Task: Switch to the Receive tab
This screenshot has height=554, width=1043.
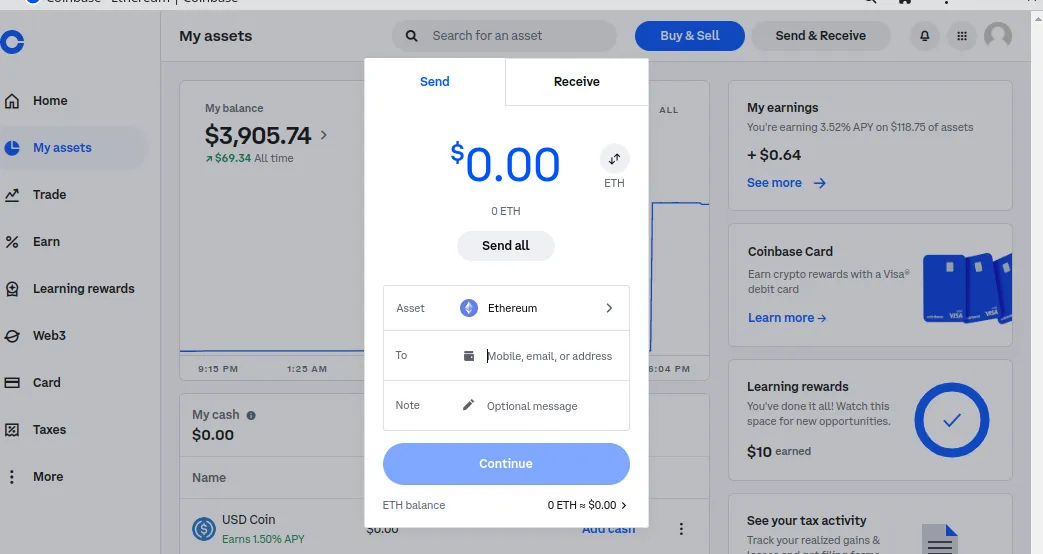Action: [576, 82]
